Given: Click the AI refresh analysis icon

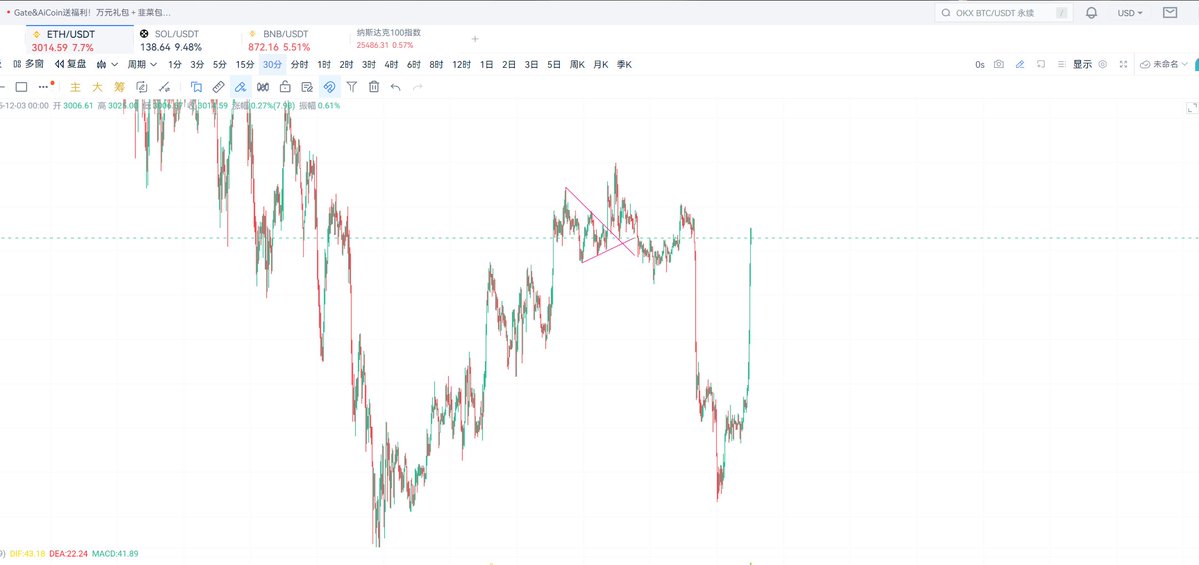Looking at the screenshot, I should coord(141,87).
